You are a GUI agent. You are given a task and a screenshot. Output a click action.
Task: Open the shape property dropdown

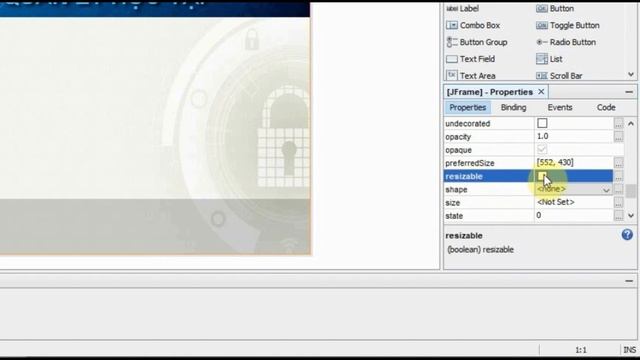point(606,190)
